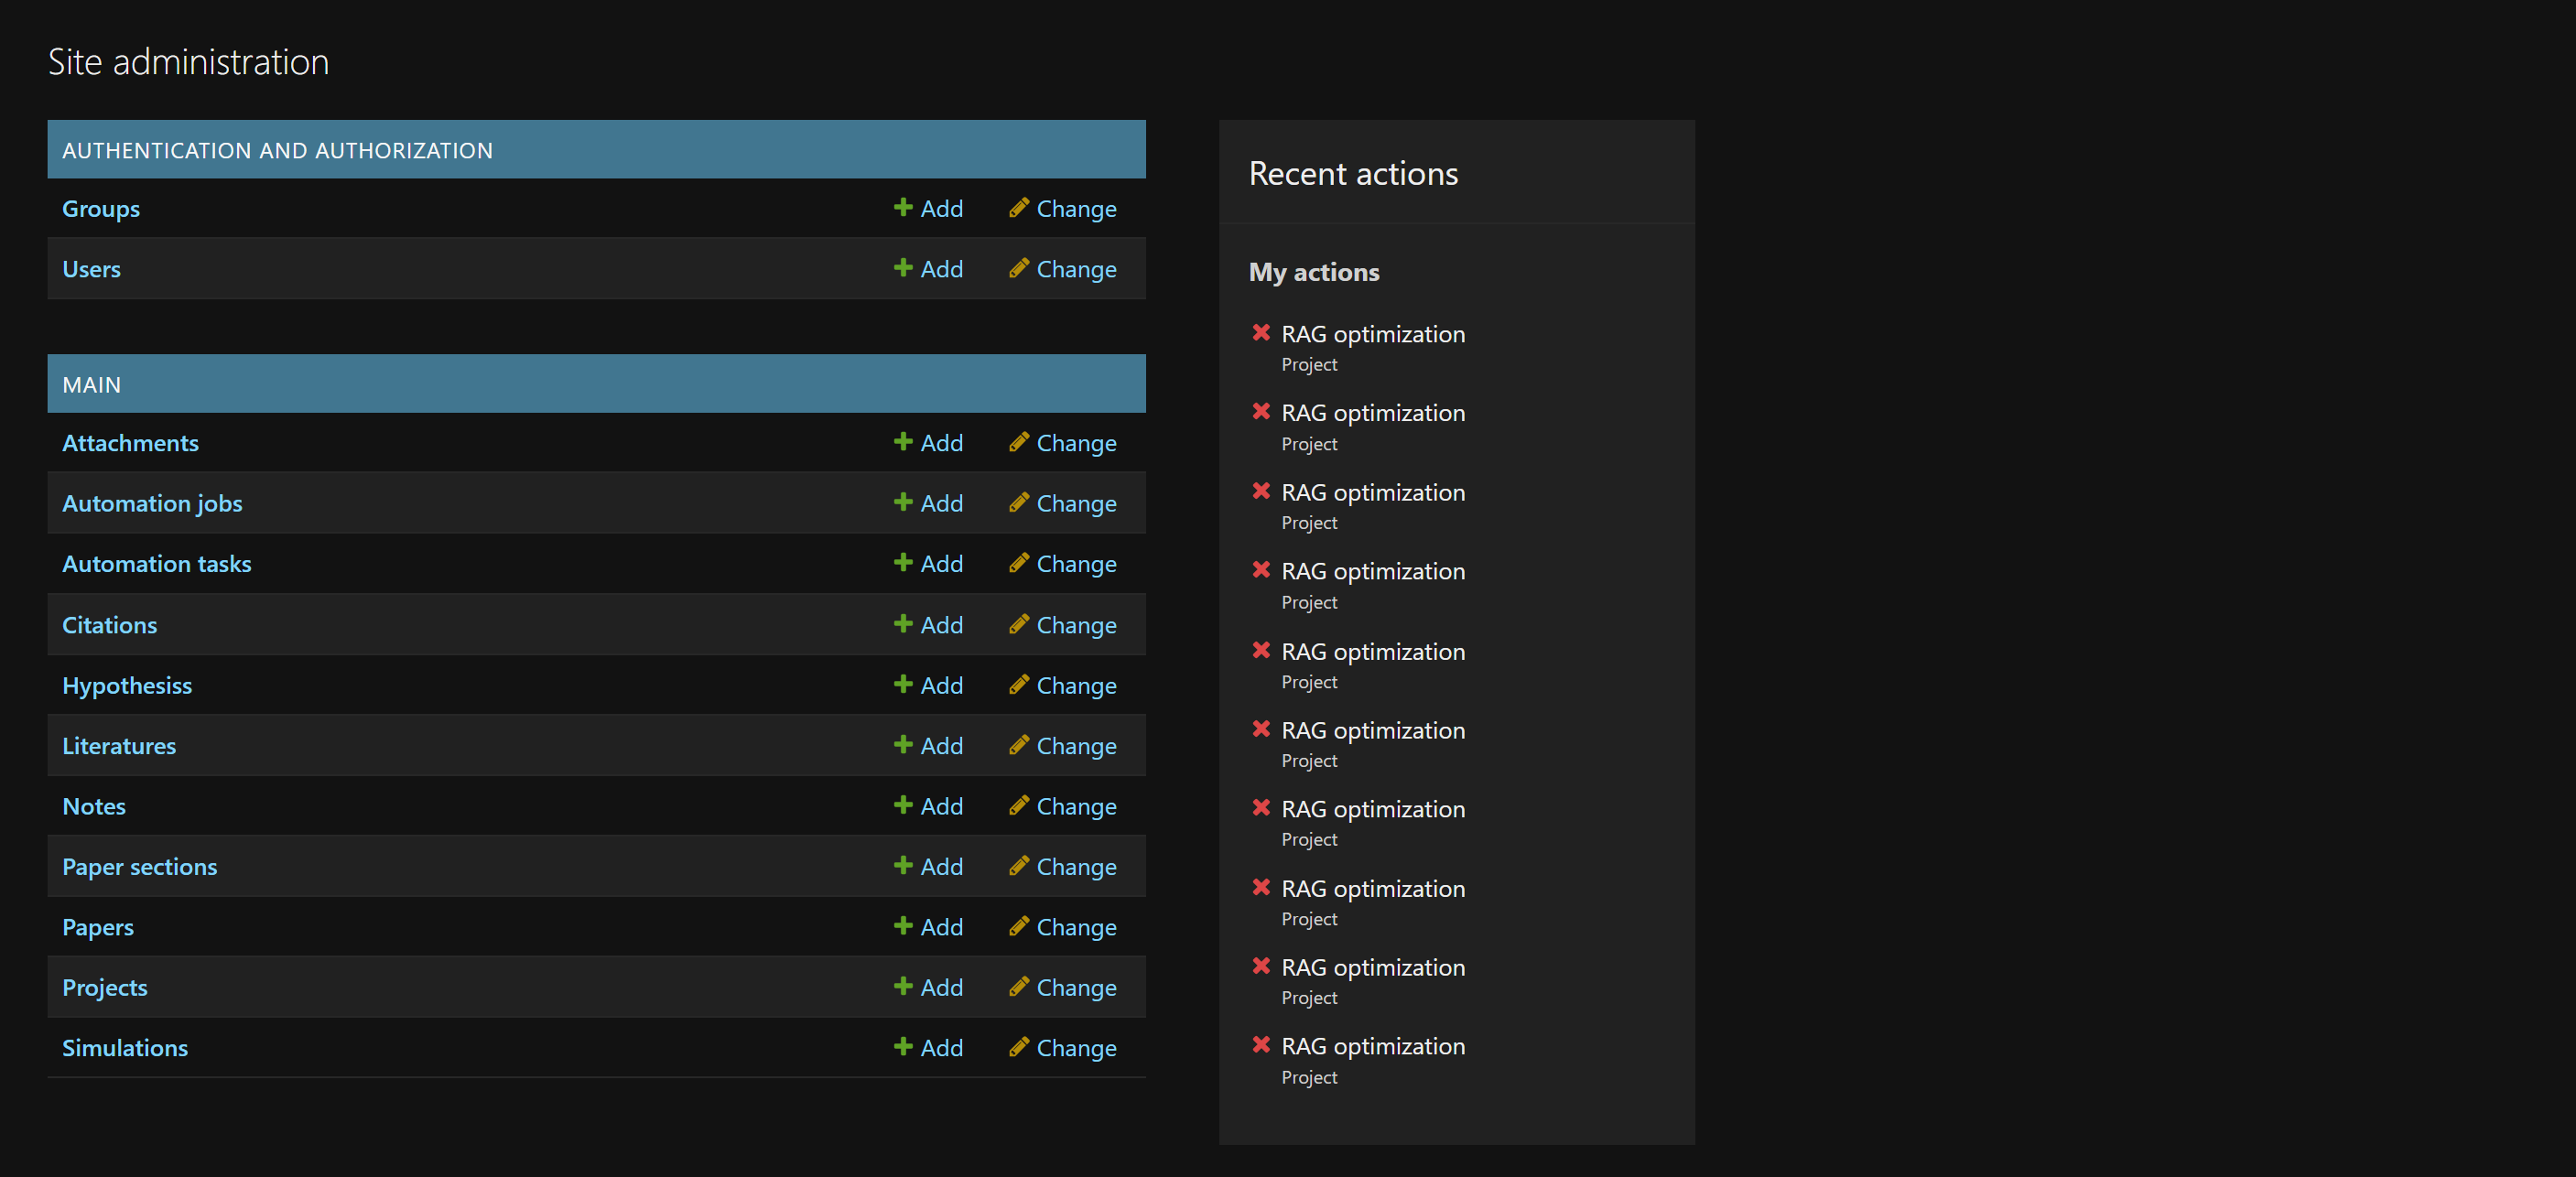Click the pencil icon for Users

[x=1018, y=268]
